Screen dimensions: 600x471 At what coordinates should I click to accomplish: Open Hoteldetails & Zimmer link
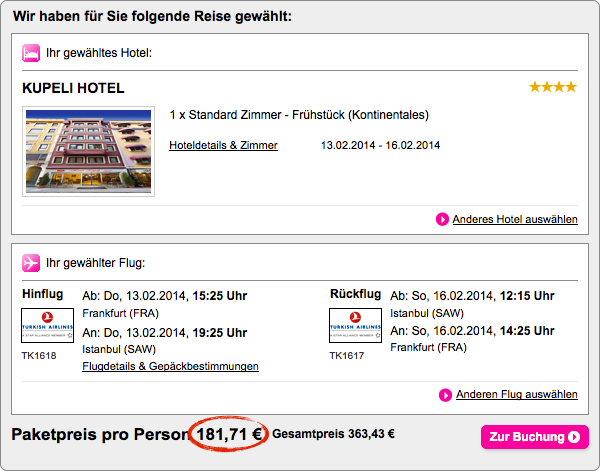point(223,145)
